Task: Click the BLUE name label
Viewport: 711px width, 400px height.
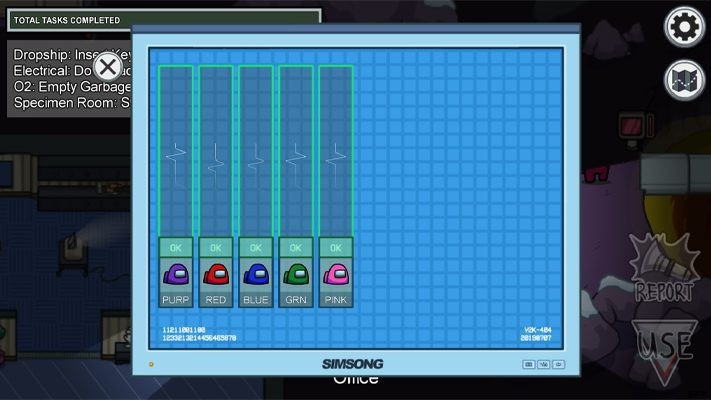Action: (256, 300)
